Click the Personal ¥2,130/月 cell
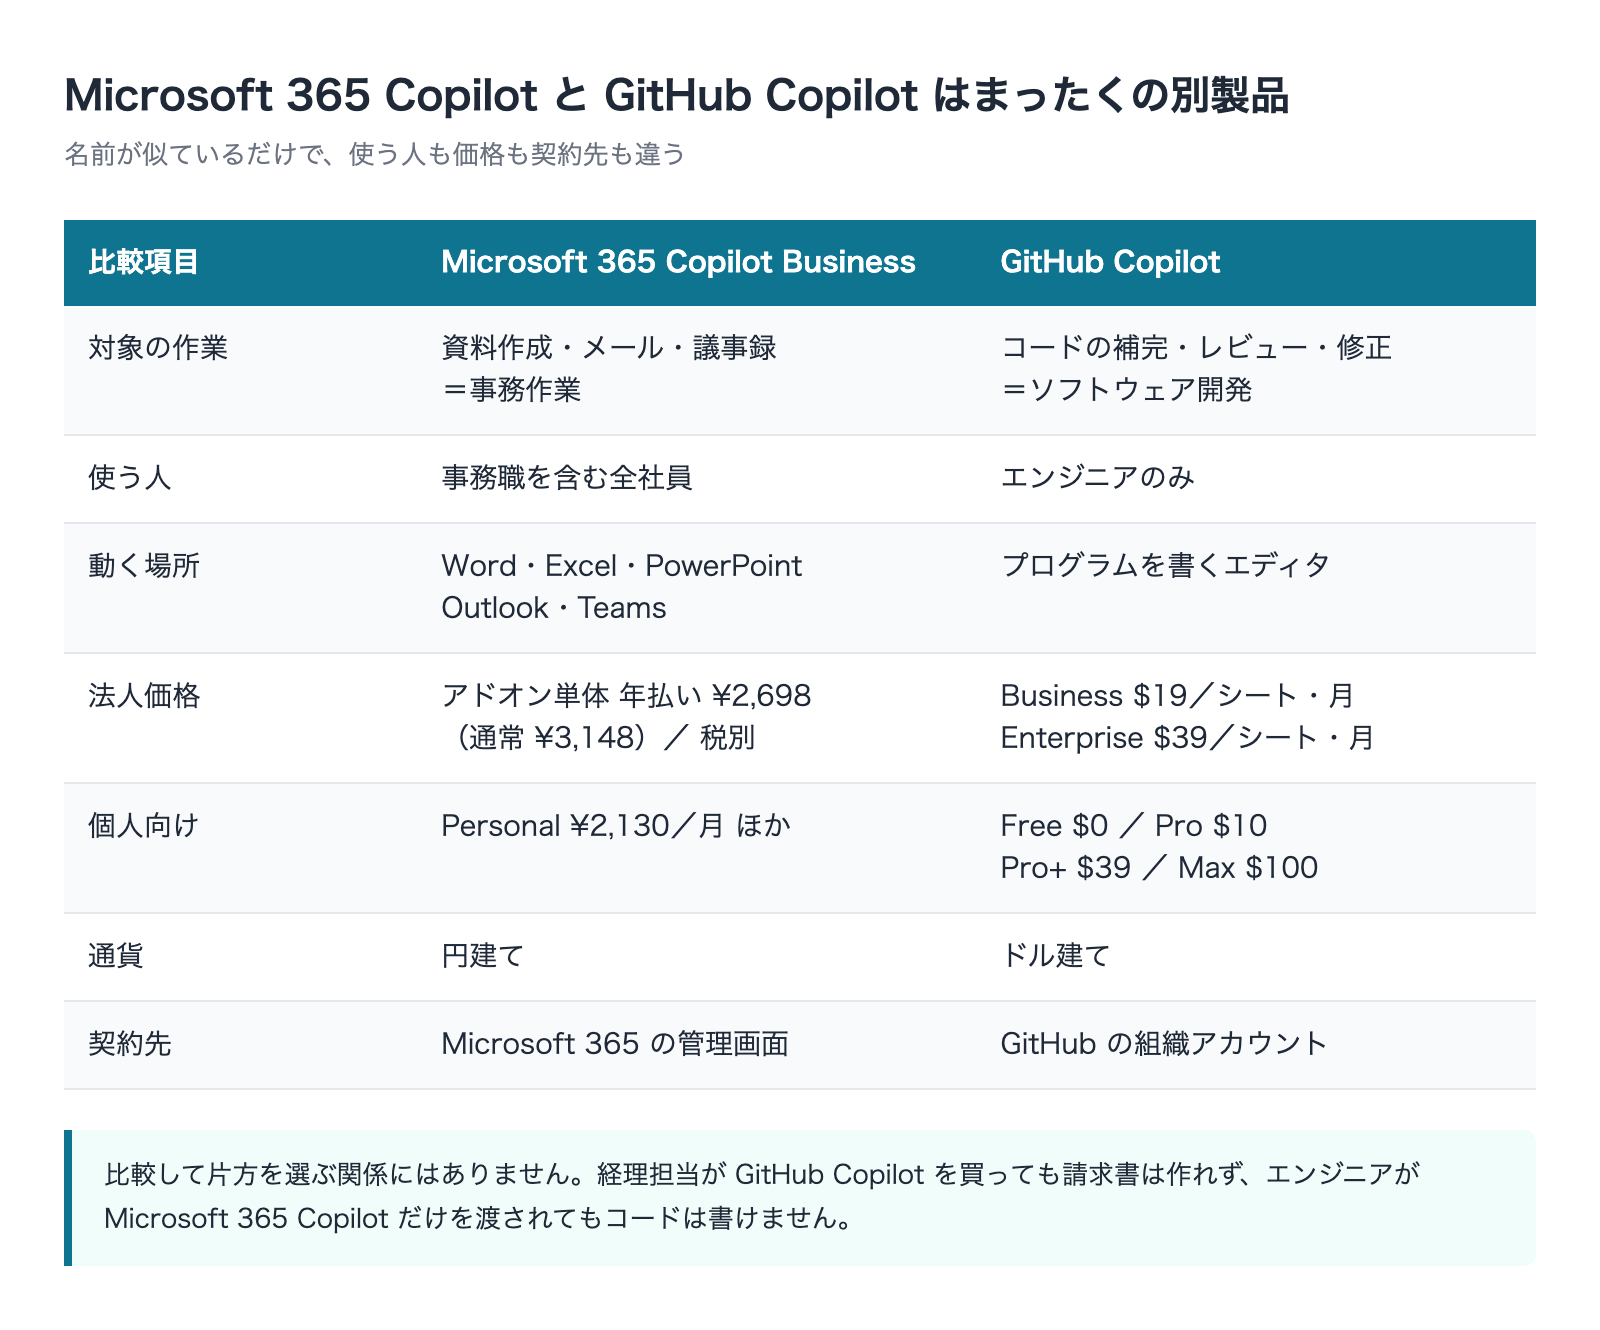The width and height of the screenshot is (1600, 1330). pos(616,826)
